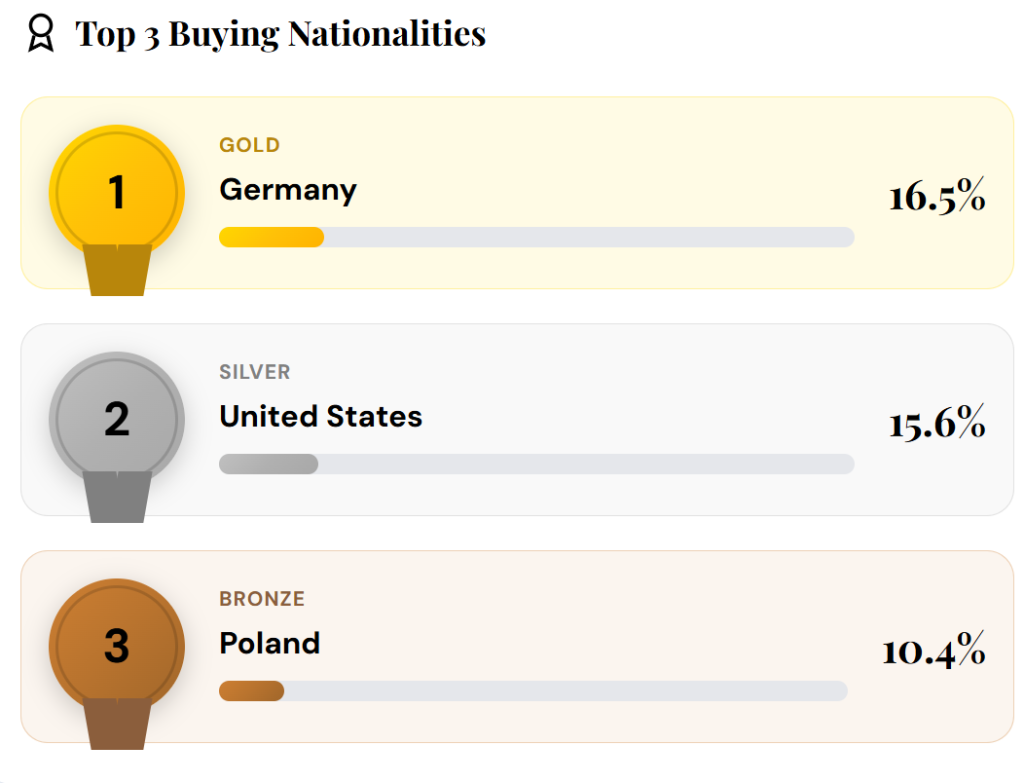The height and width of the screenshot is (783, 1024).
Task: Click the 10.4% percentage value
Action: point(933,651)
